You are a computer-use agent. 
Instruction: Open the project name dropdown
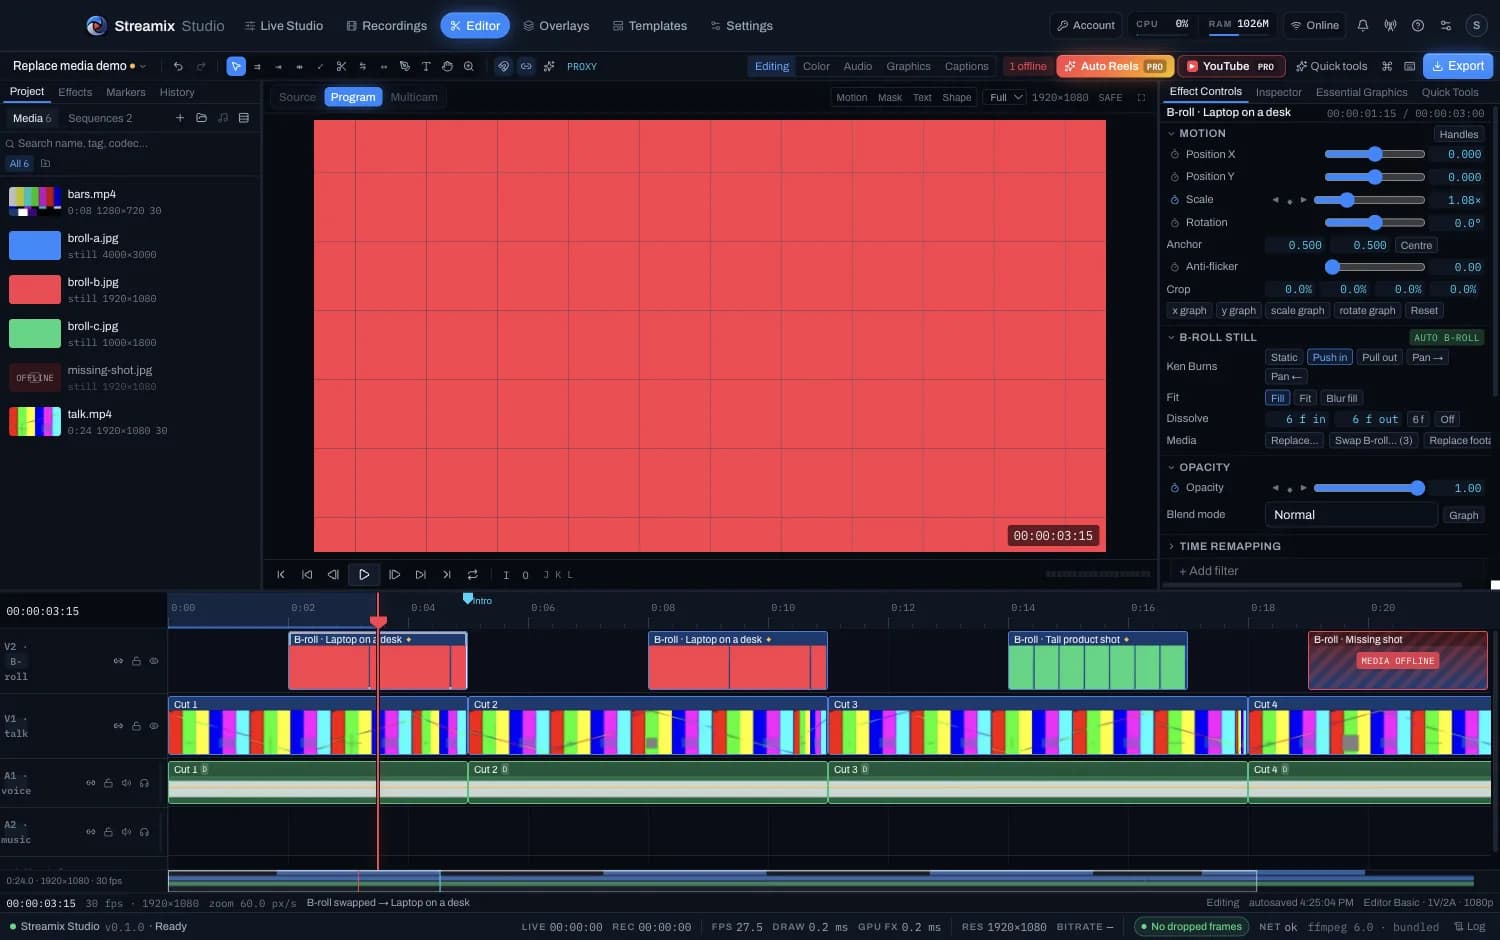[x=79, y=66]
